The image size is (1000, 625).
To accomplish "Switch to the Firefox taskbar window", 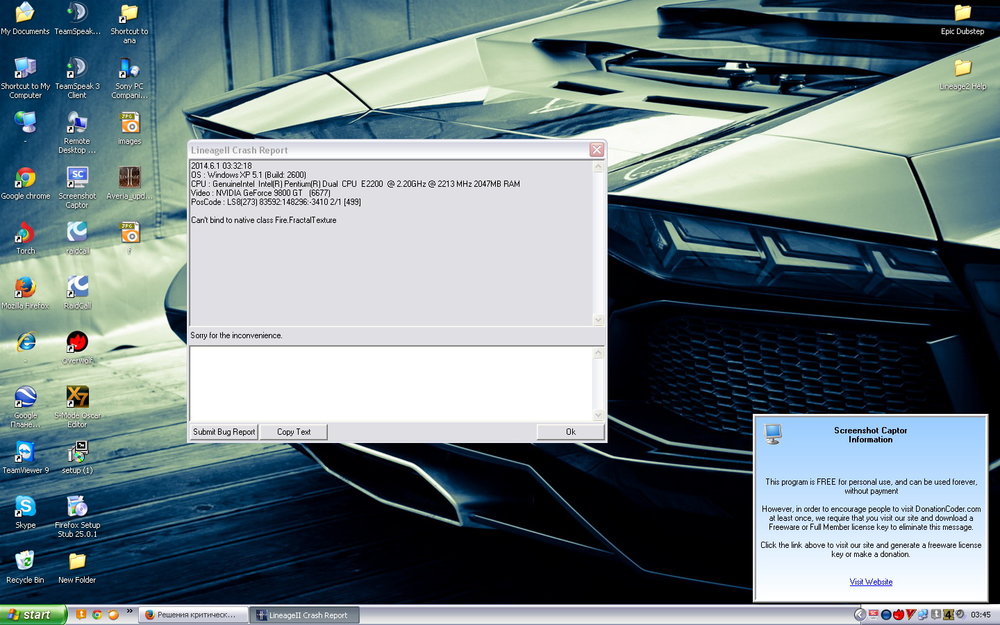I will tap(191, 615).
